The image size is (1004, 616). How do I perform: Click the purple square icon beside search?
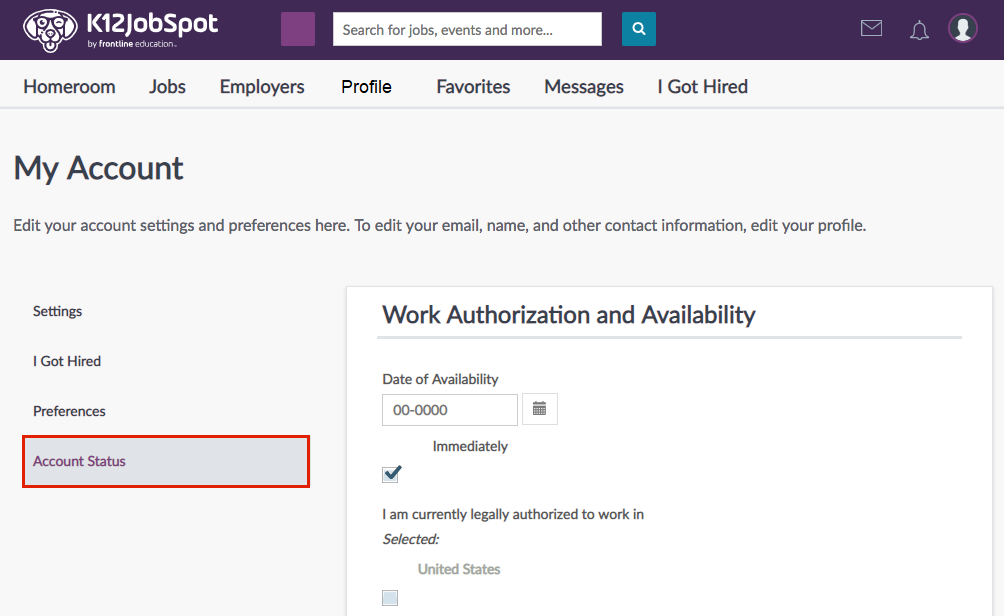pyautogui.click(x=297, y=29)
